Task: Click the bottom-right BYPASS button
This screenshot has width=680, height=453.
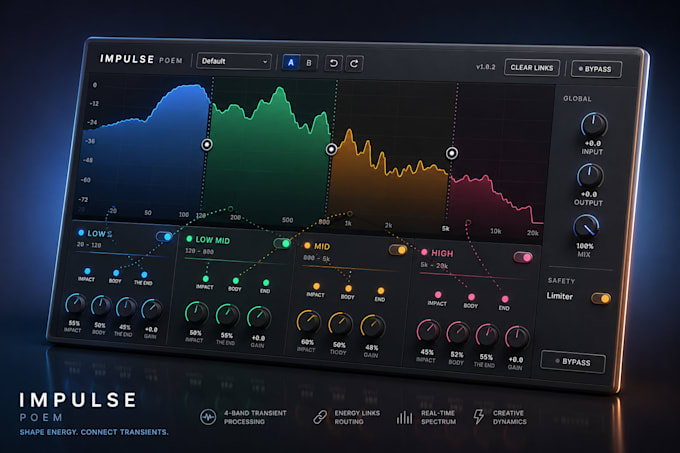Action: coord(573,362)
